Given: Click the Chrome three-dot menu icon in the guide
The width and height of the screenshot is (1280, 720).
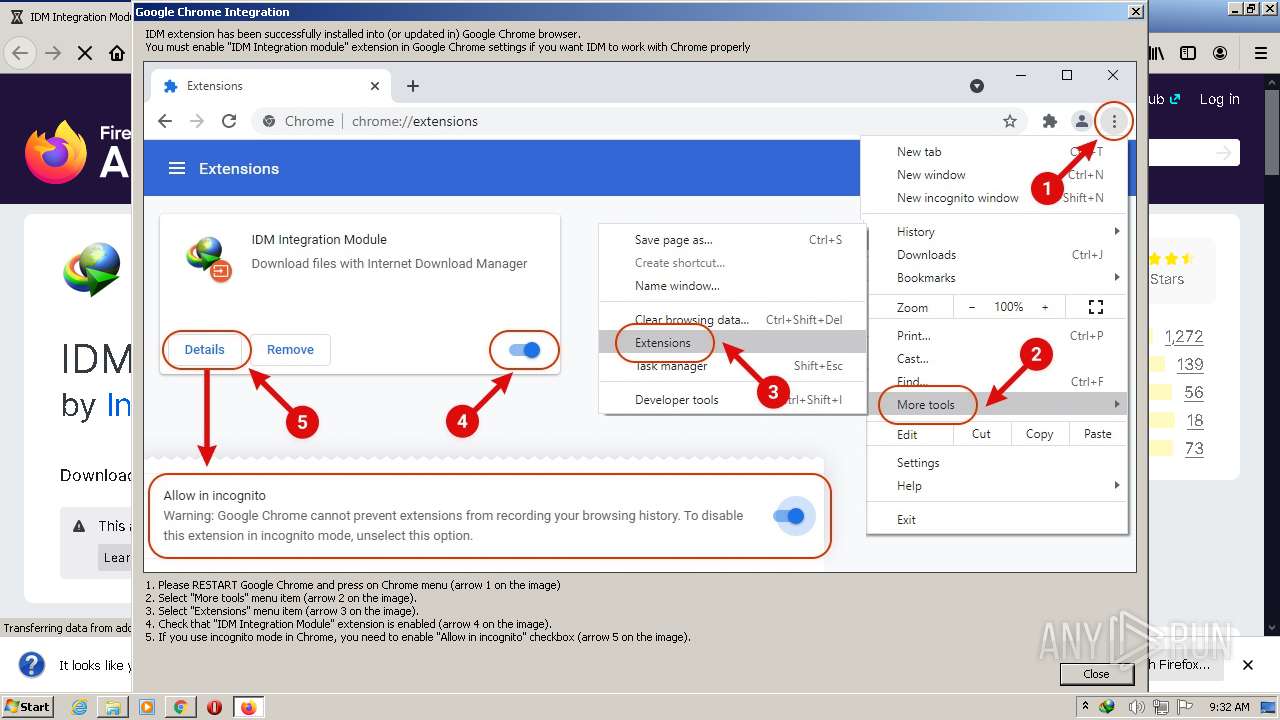Looking at the screenshot, I should (1114, 121).
